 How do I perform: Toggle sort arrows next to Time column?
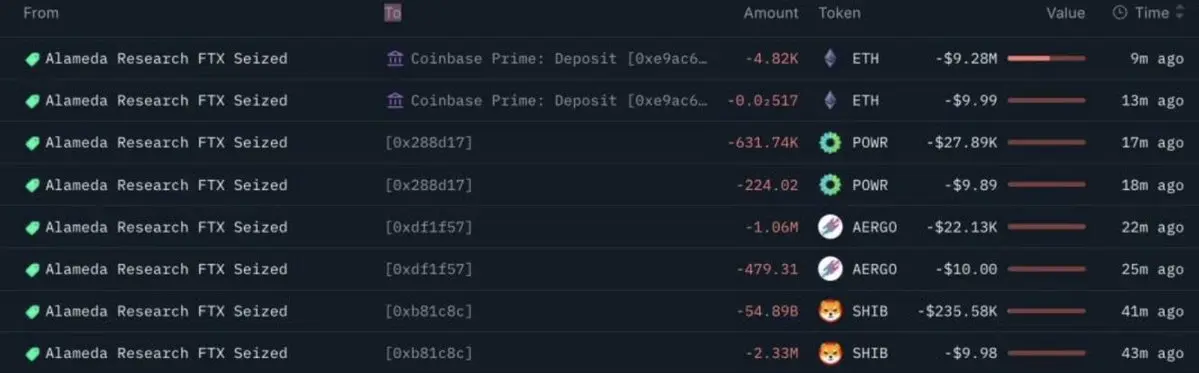click(x=1178, y=13)
